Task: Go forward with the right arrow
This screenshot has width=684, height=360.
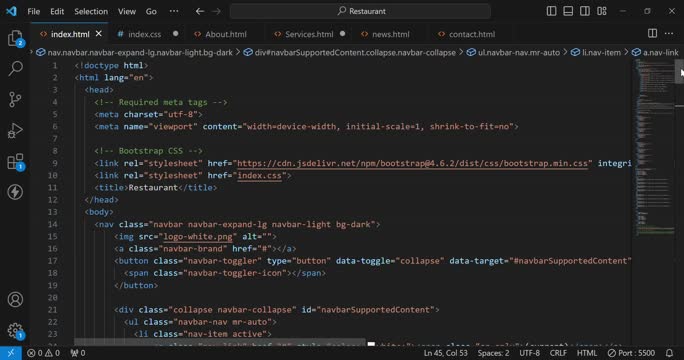Action: [216, 11]
